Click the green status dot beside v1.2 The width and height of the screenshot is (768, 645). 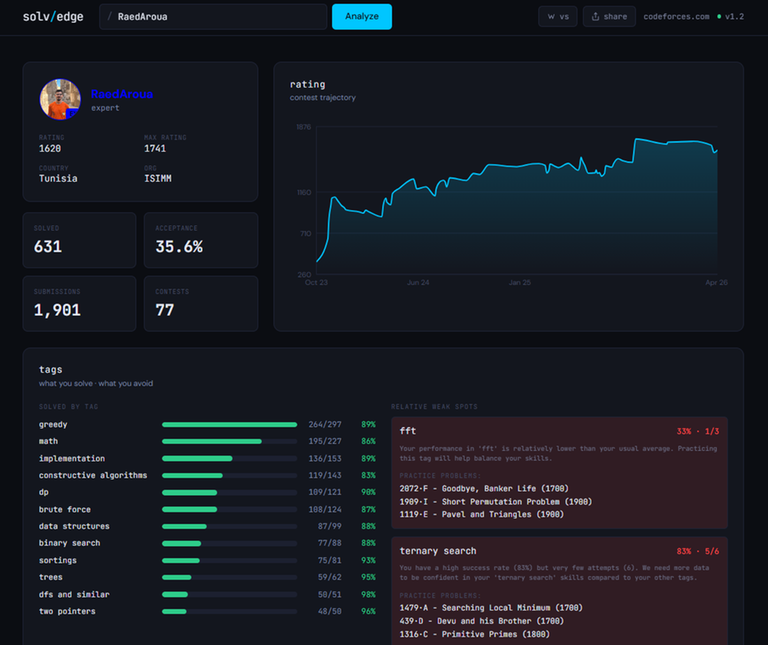click(719, 17)
